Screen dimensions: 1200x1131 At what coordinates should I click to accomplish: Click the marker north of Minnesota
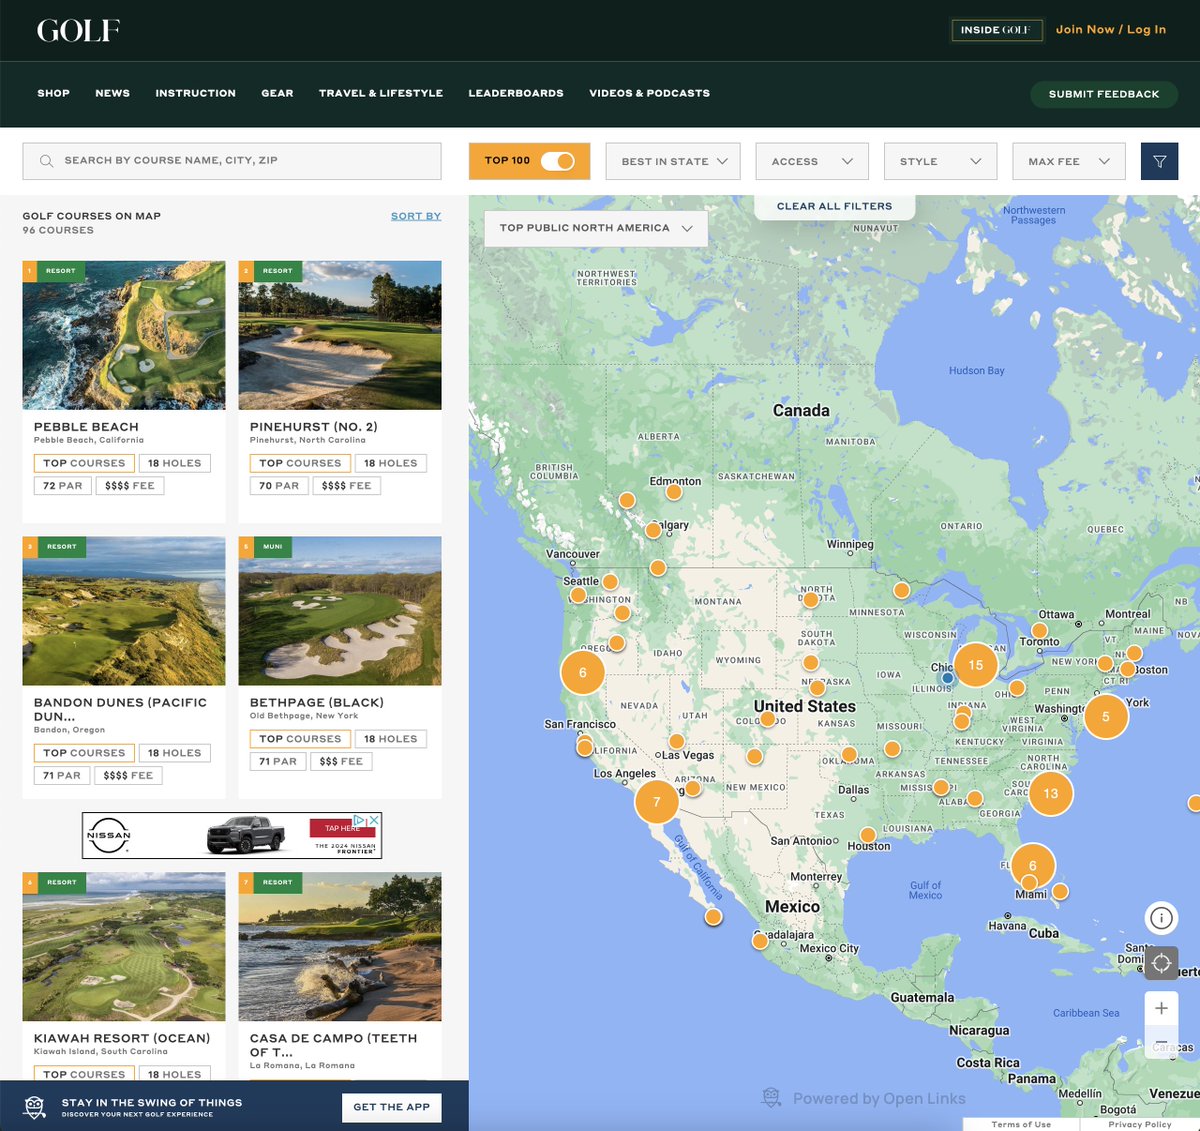click(901, 590)
